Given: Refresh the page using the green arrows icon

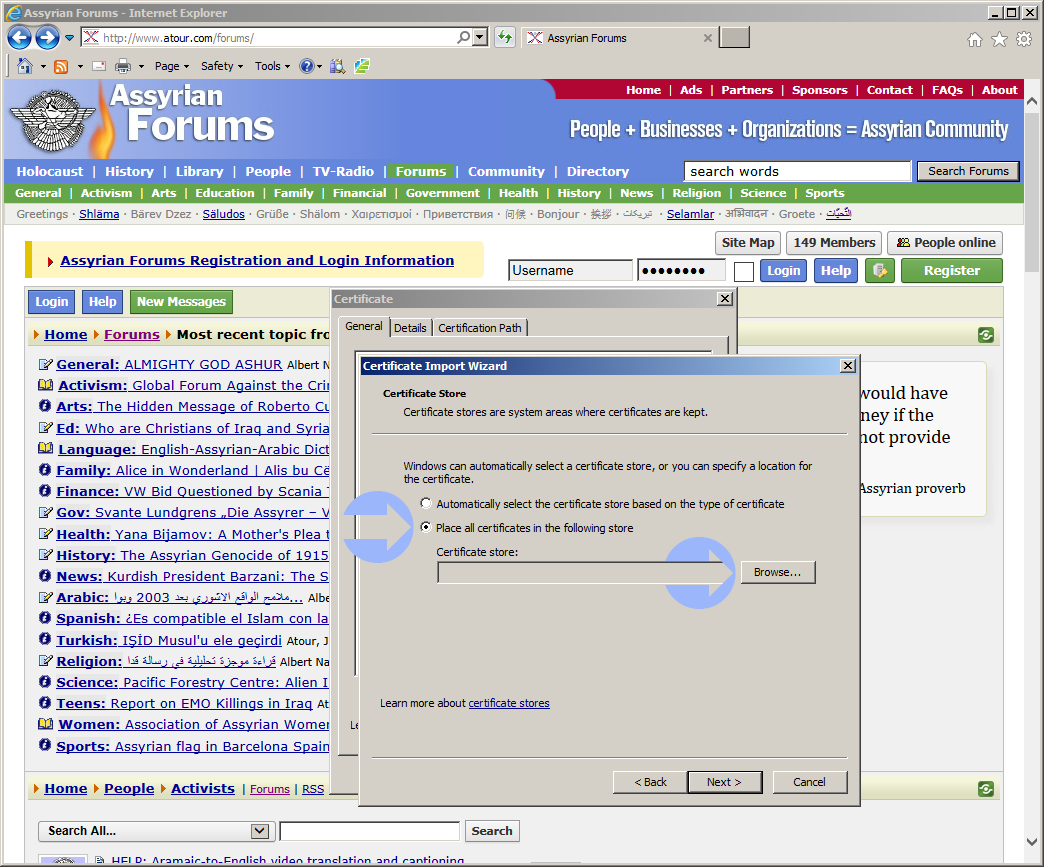Looking at the screenshot, I should (505, 38).
